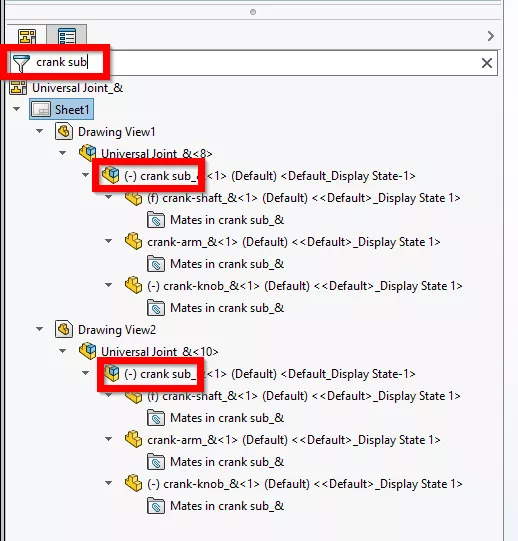Select Mates in crank sub_& under View2 crank-arm
Viewport: 518px width, 541px height.
click(x=227, y=462)
